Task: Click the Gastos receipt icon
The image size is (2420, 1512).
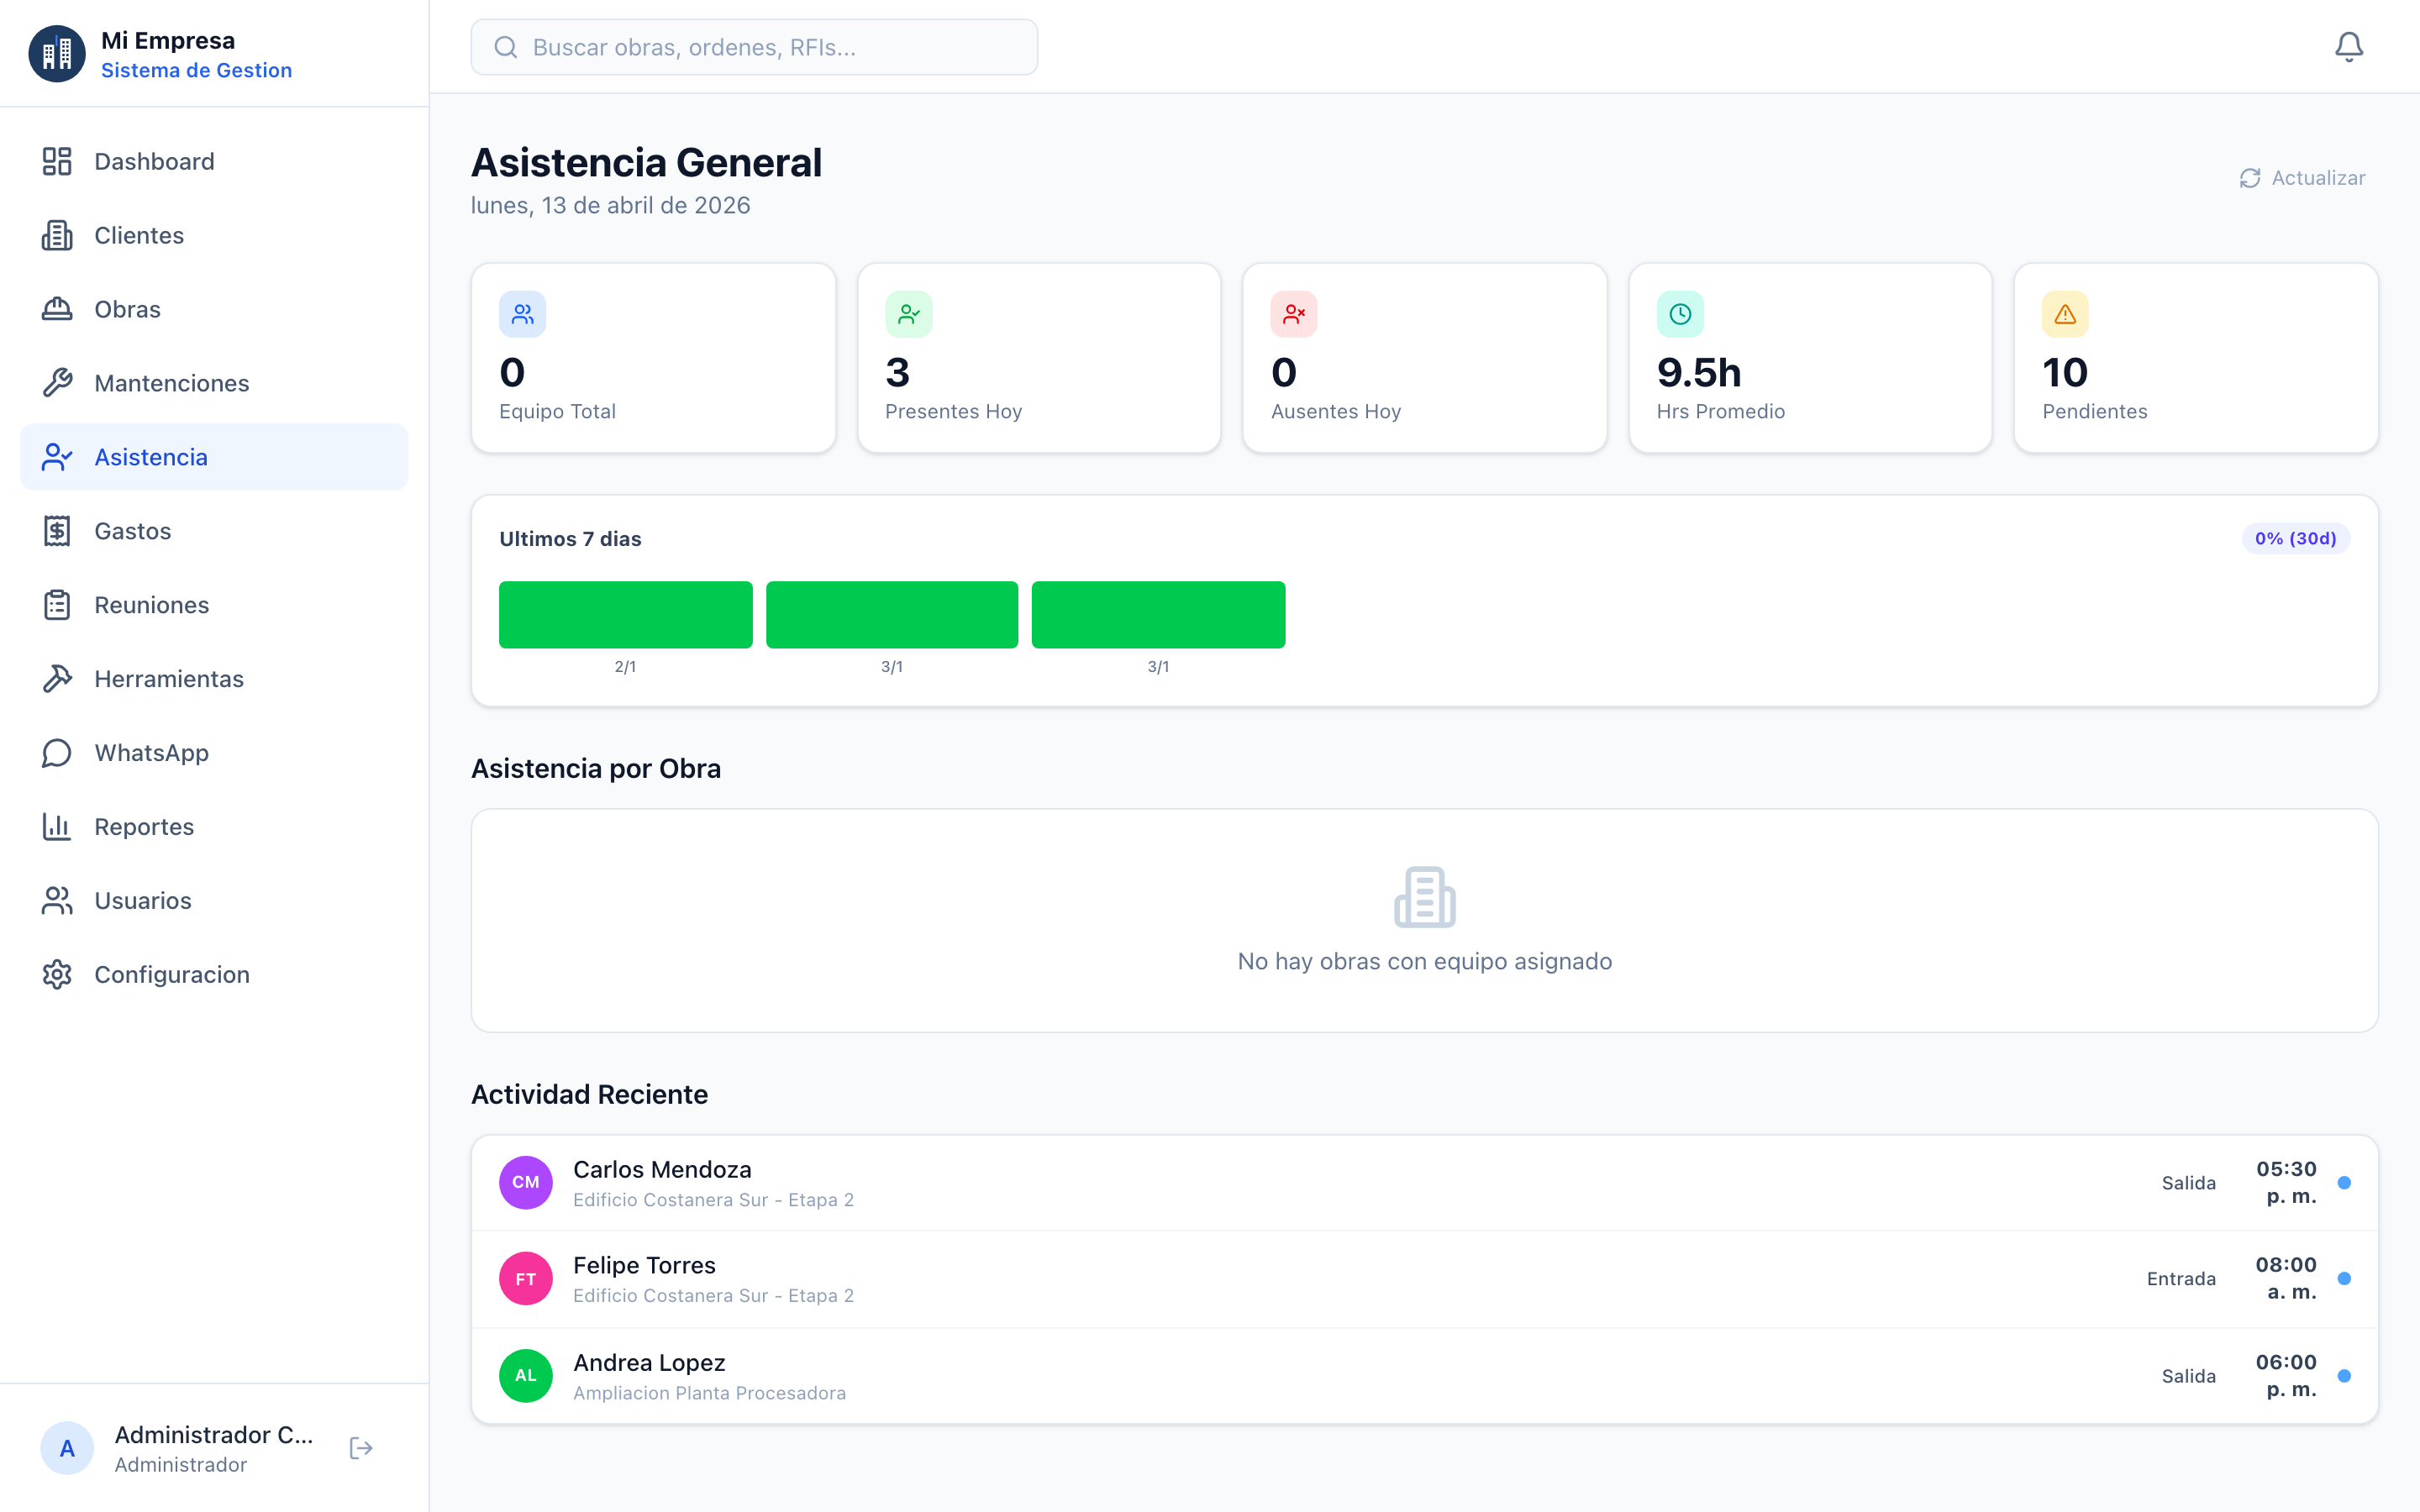Action: click(56, 531)
